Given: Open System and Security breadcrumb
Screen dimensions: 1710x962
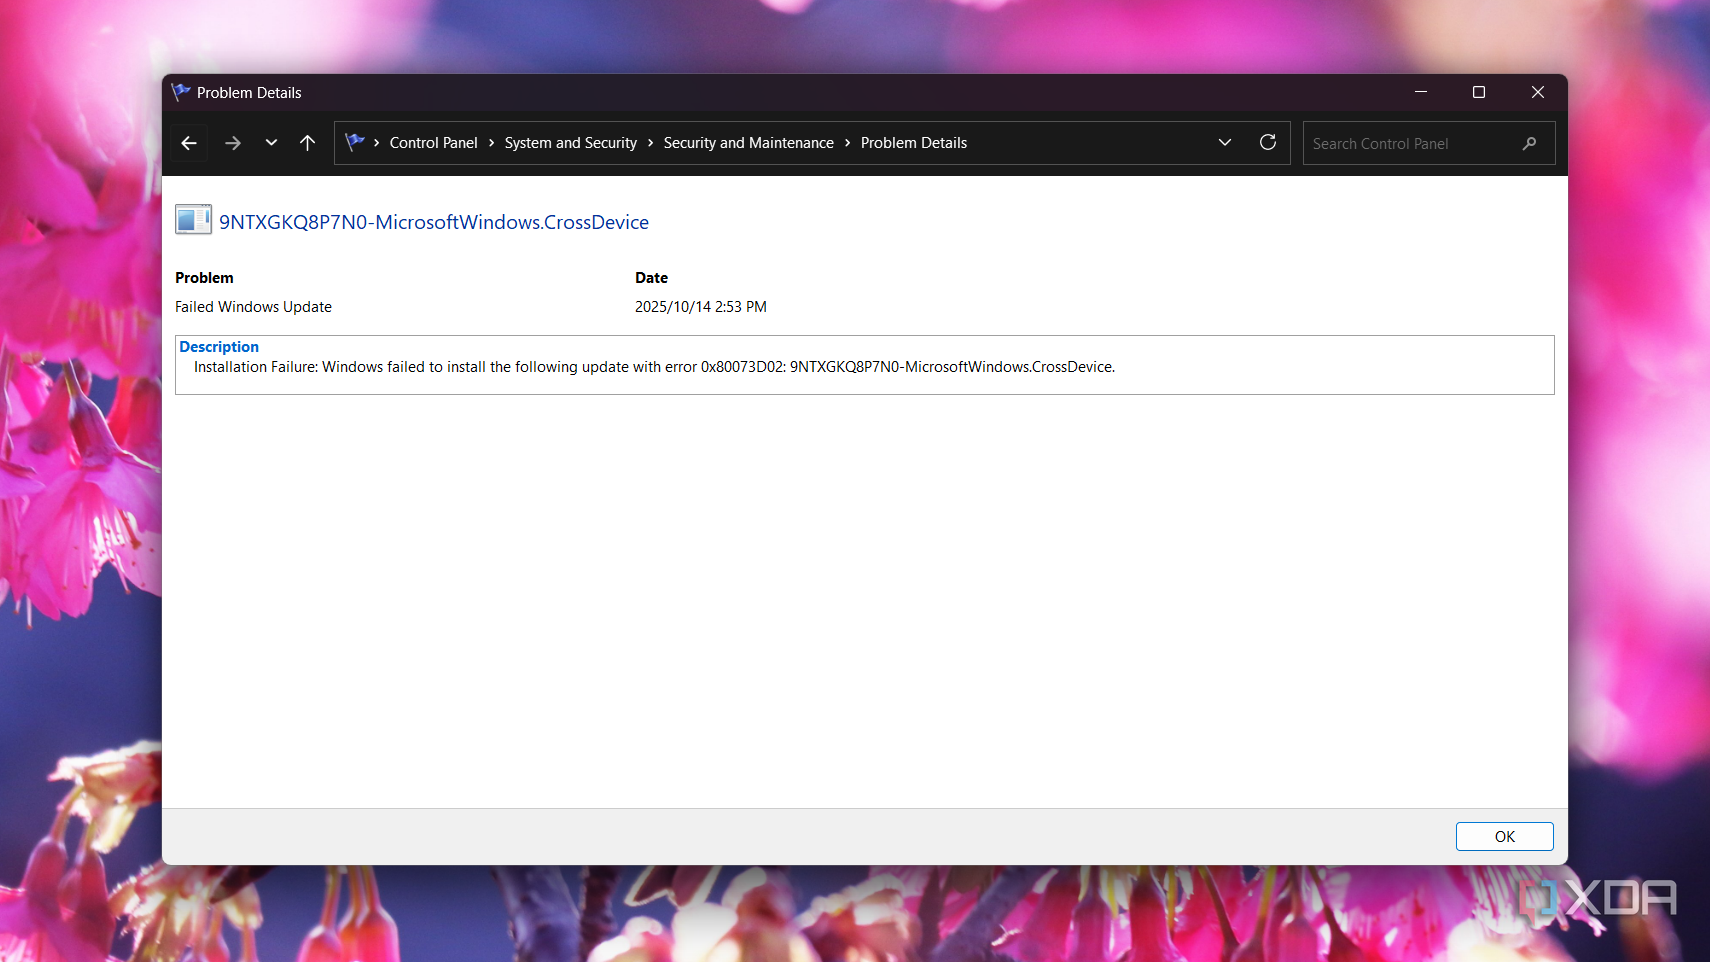Looking at the screenshot, I should [571, 143].
